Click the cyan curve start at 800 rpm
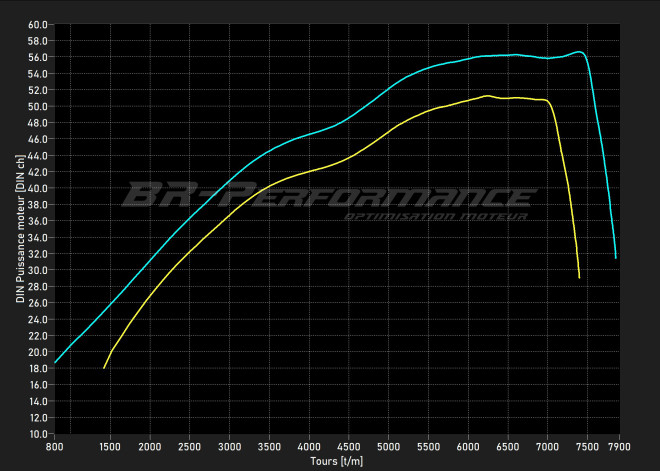 click(56, 363)
